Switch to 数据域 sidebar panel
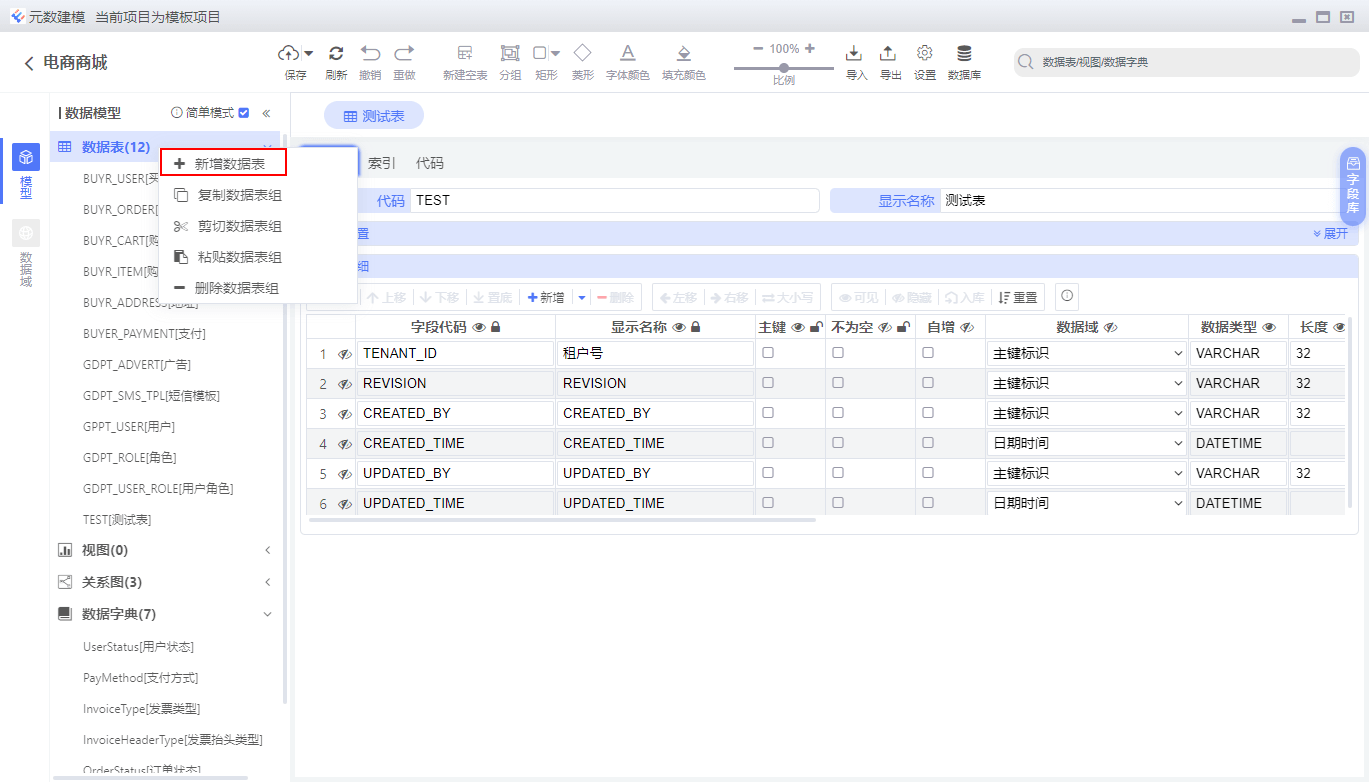 click(26, 254)
